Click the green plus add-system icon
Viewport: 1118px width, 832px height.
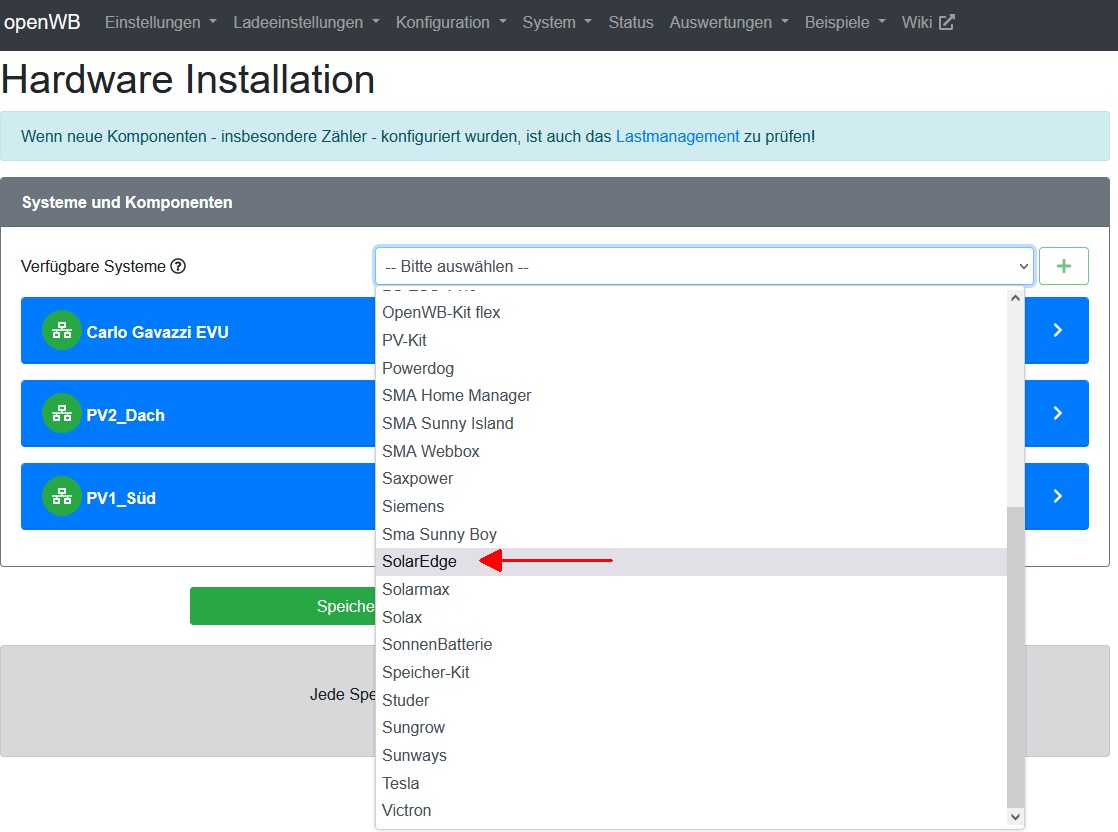click(x=1063, y=266)
